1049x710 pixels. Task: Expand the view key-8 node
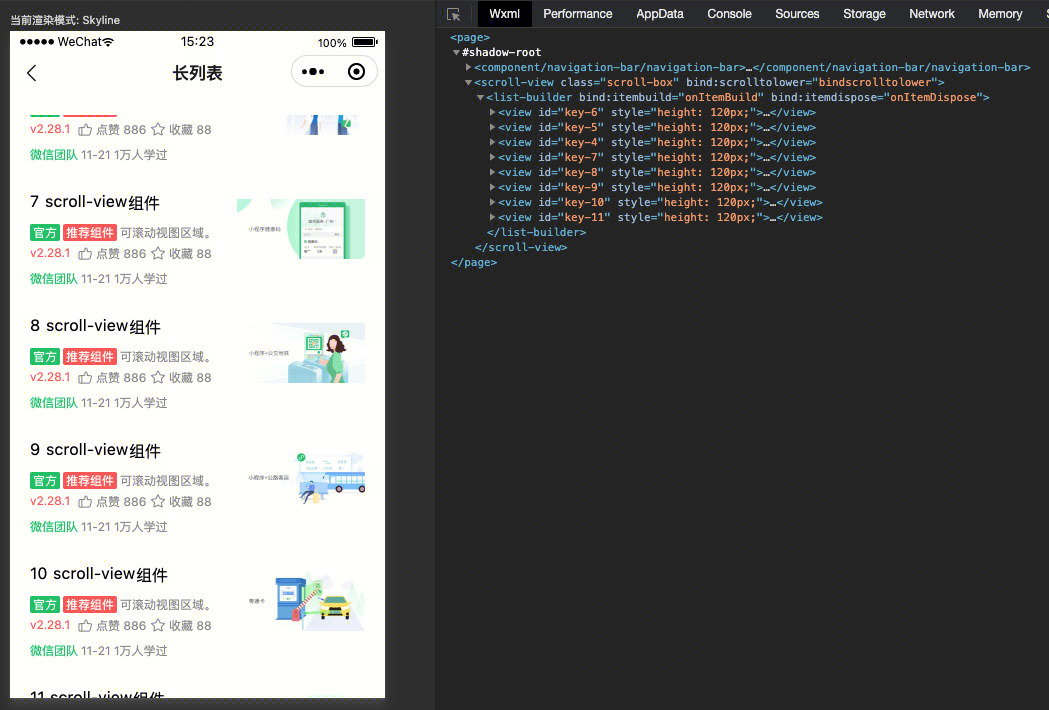[x=492, y=172]
